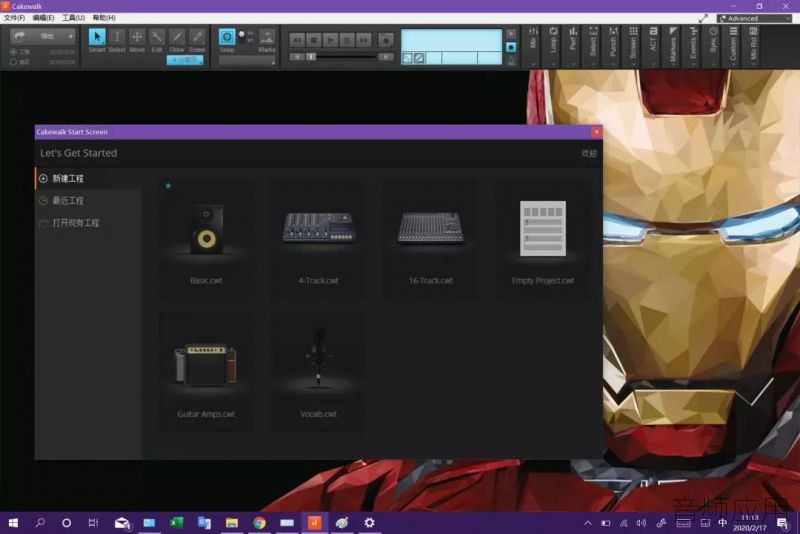Choose the Basic.cwt speaker template
Screen dimensions: 800x534
206,239
